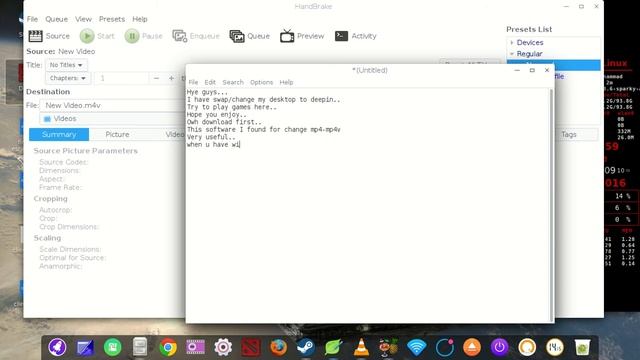640x360 pixels.
Task: Open HandBrake Presets menu
Action: (x=112, y=19)
